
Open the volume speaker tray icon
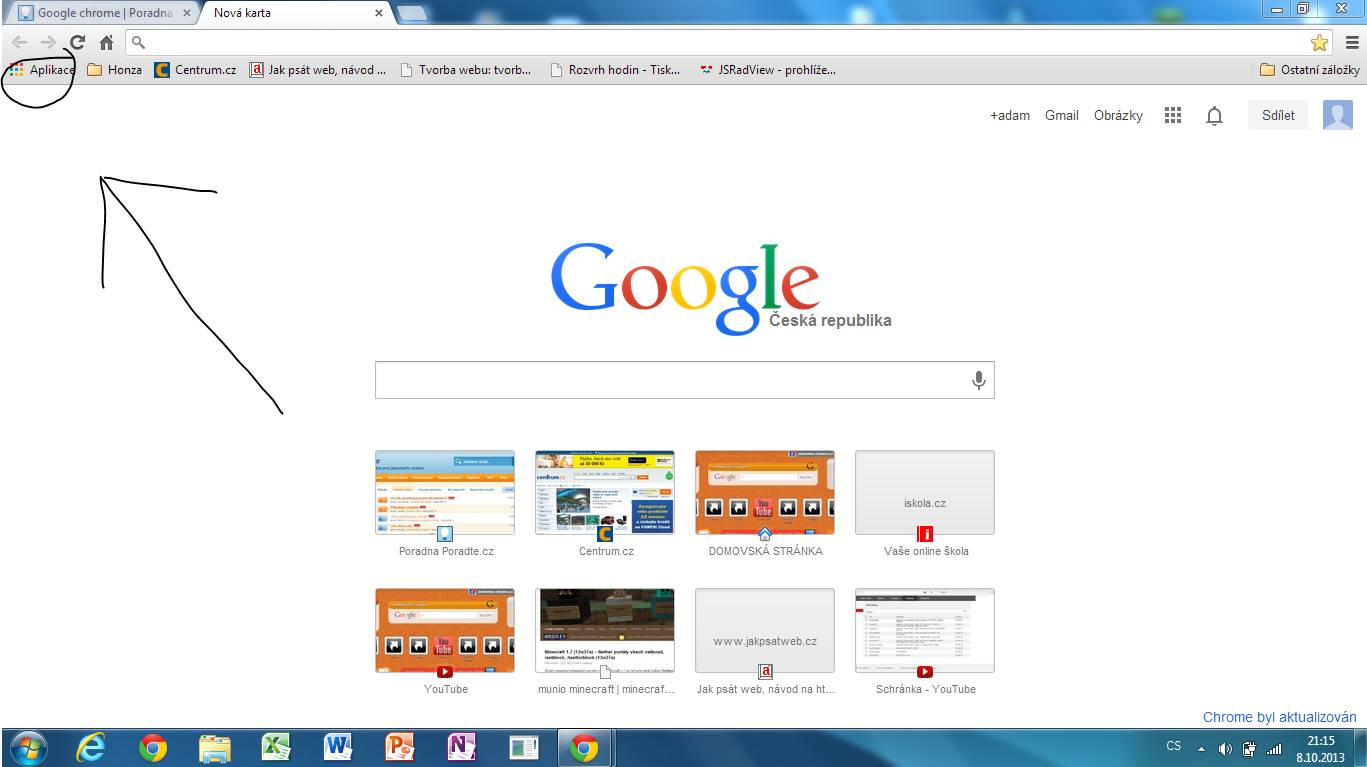[x=1225, y=748]
